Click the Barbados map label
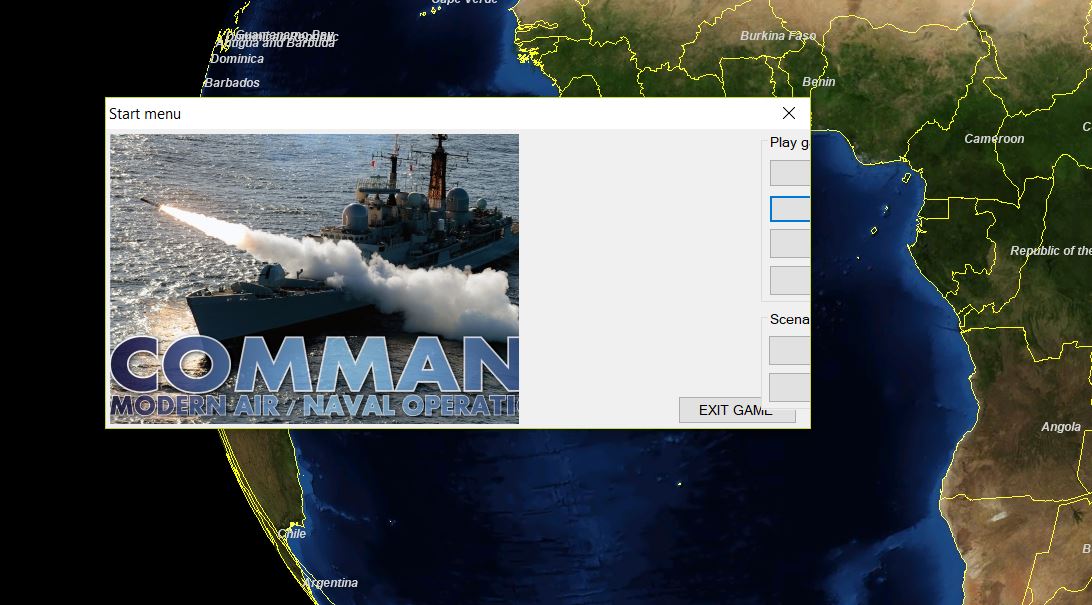The height and width of the screenshot is (605, 1092). coord(232,83)
